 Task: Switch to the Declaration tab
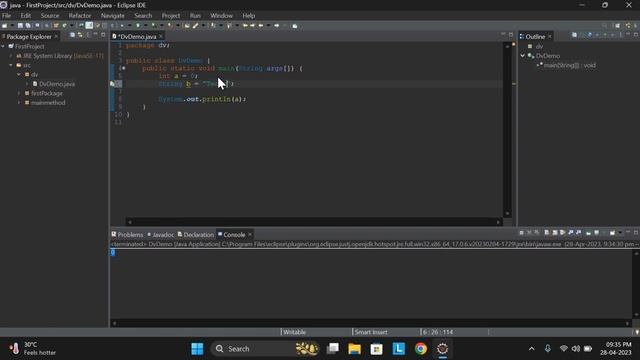(x=196, y=235)
